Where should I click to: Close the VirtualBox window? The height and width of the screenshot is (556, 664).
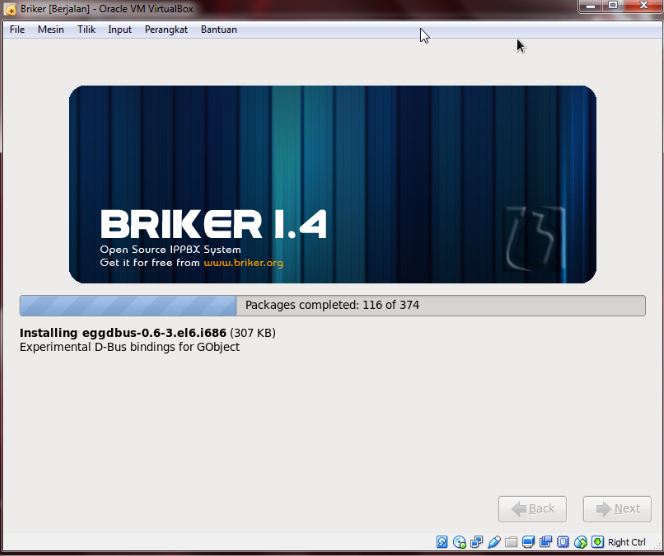643,6
